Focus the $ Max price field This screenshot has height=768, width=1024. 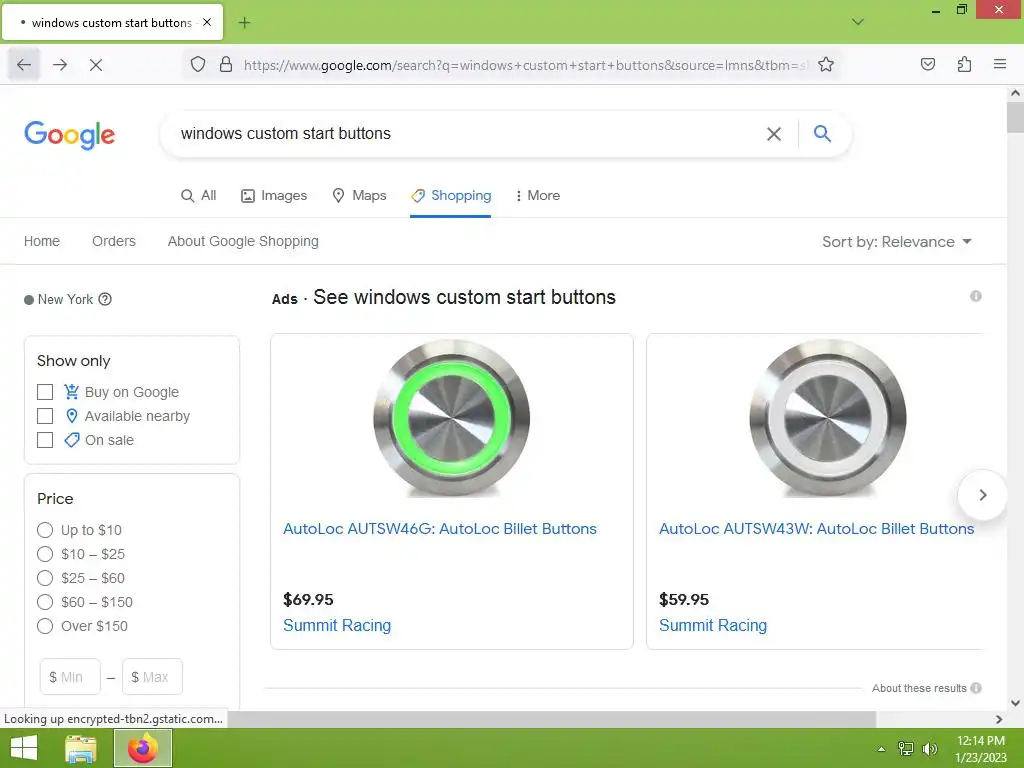(152, 677)
